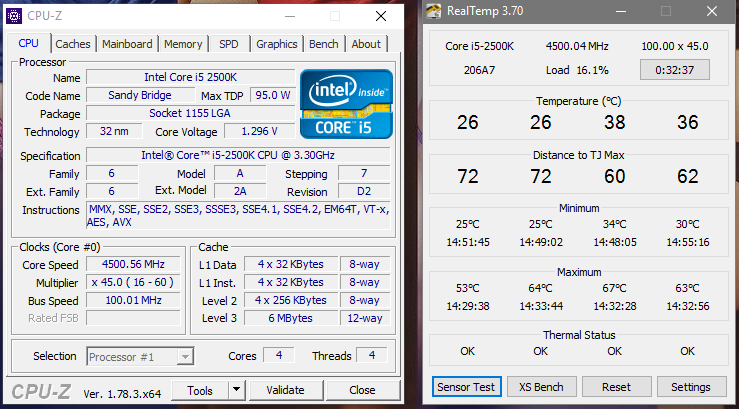This screenshot has width=739, height=409.
Task: Click the Core Voltage value 1.296 V
Action: pos(259,131)
